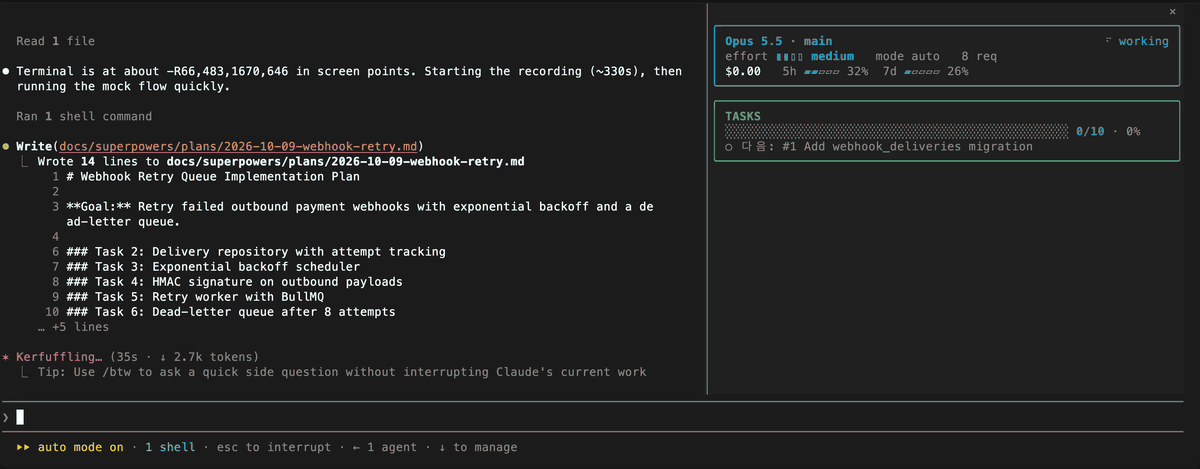Image resolution: width=1200 pixels, height=469 pixels.
Task: Click the 7d usage progress bar
Action: (921, 72)
